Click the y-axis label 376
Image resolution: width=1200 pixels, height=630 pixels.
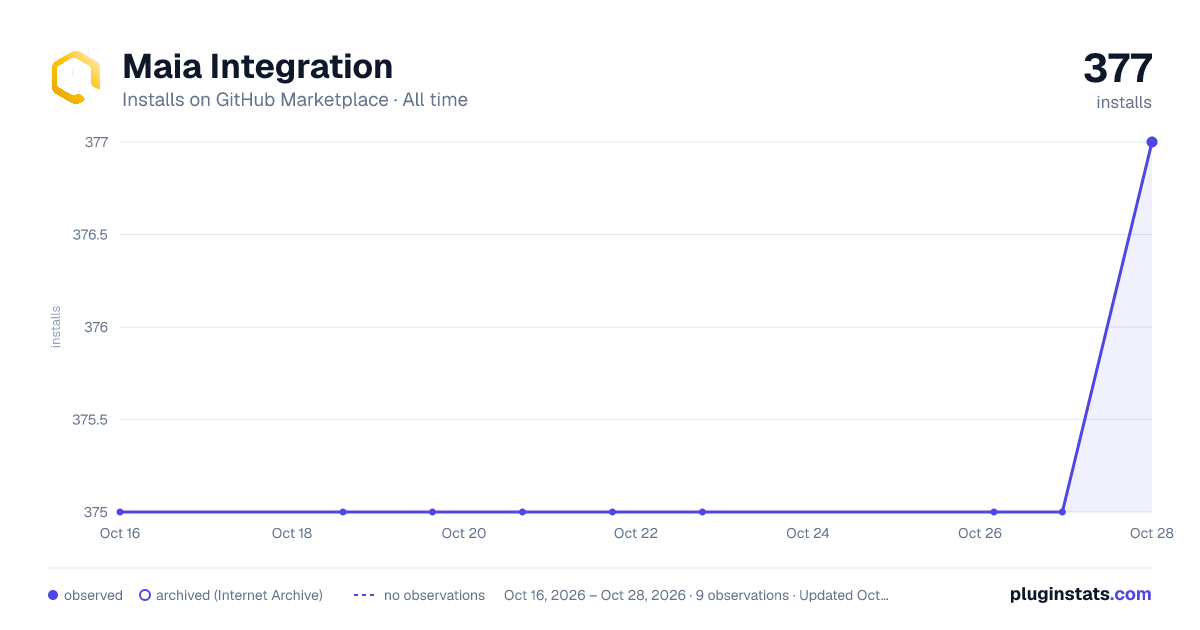point(97,327)
